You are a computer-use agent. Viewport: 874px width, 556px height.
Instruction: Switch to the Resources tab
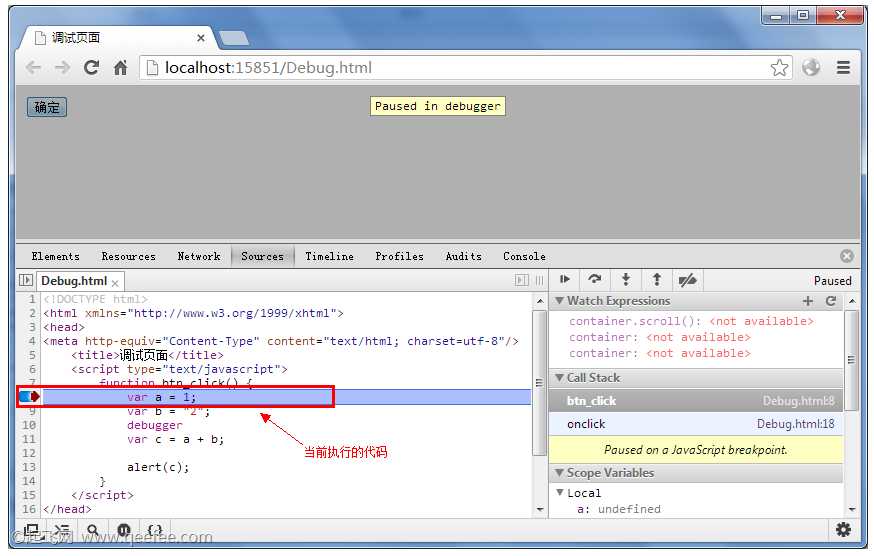[128, 256]
